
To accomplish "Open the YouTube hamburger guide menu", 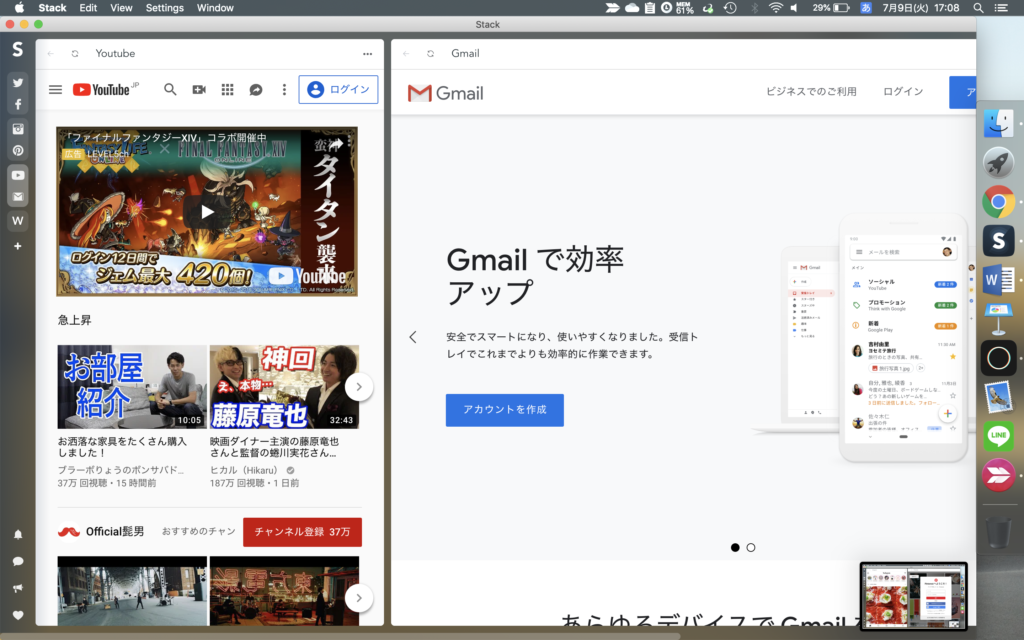I will point(56,89).
